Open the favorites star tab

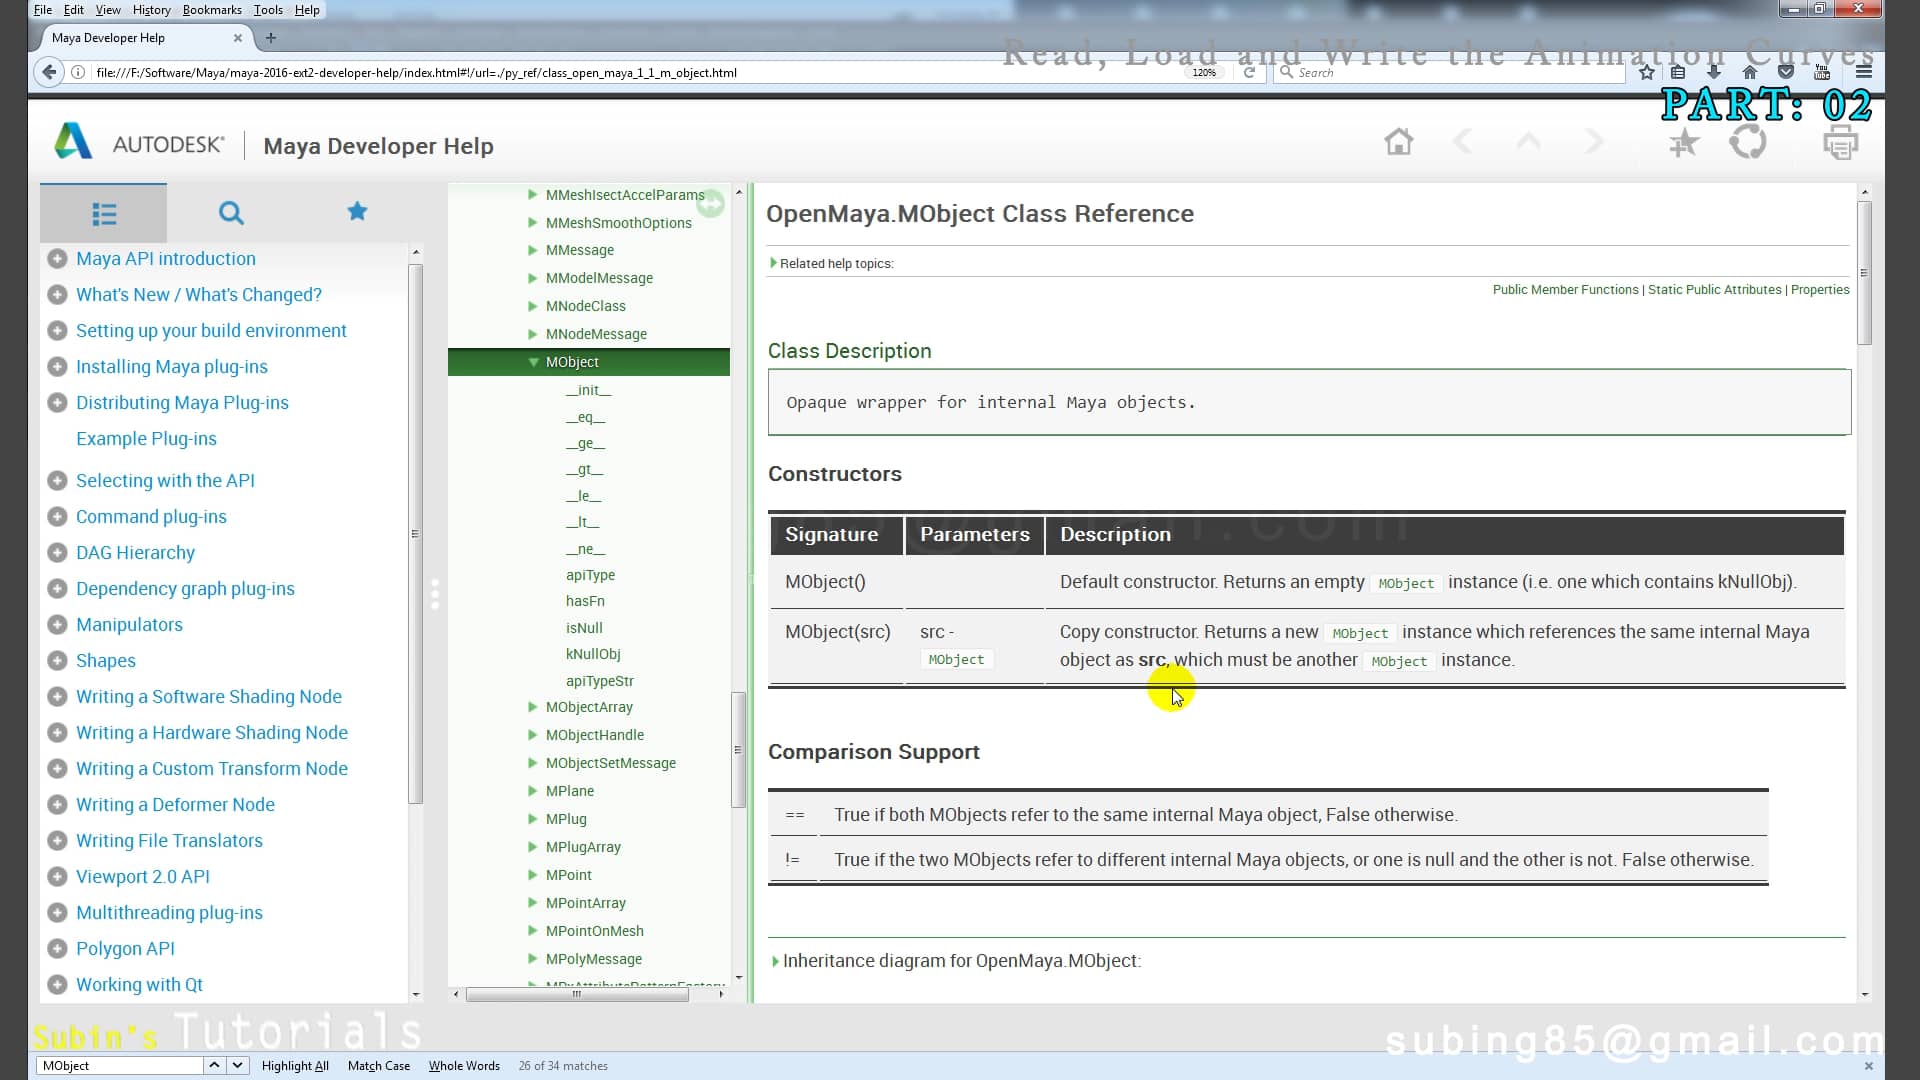(357, 211)
